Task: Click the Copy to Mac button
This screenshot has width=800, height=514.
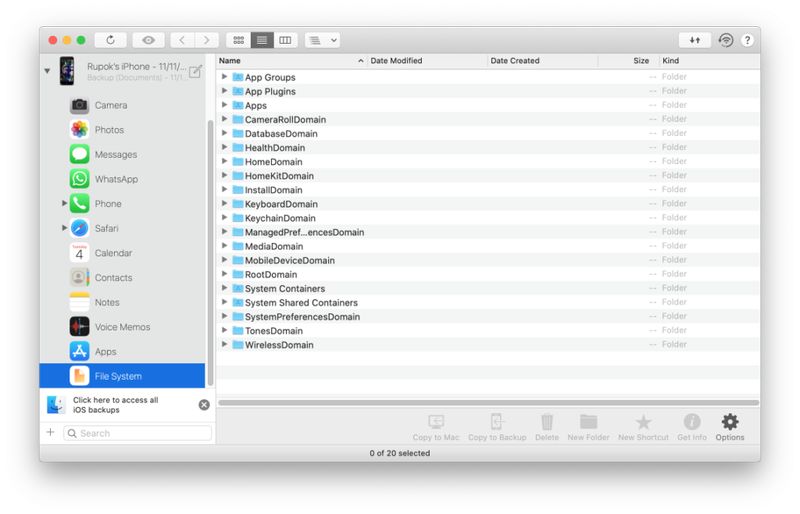Action: point(436,427)
